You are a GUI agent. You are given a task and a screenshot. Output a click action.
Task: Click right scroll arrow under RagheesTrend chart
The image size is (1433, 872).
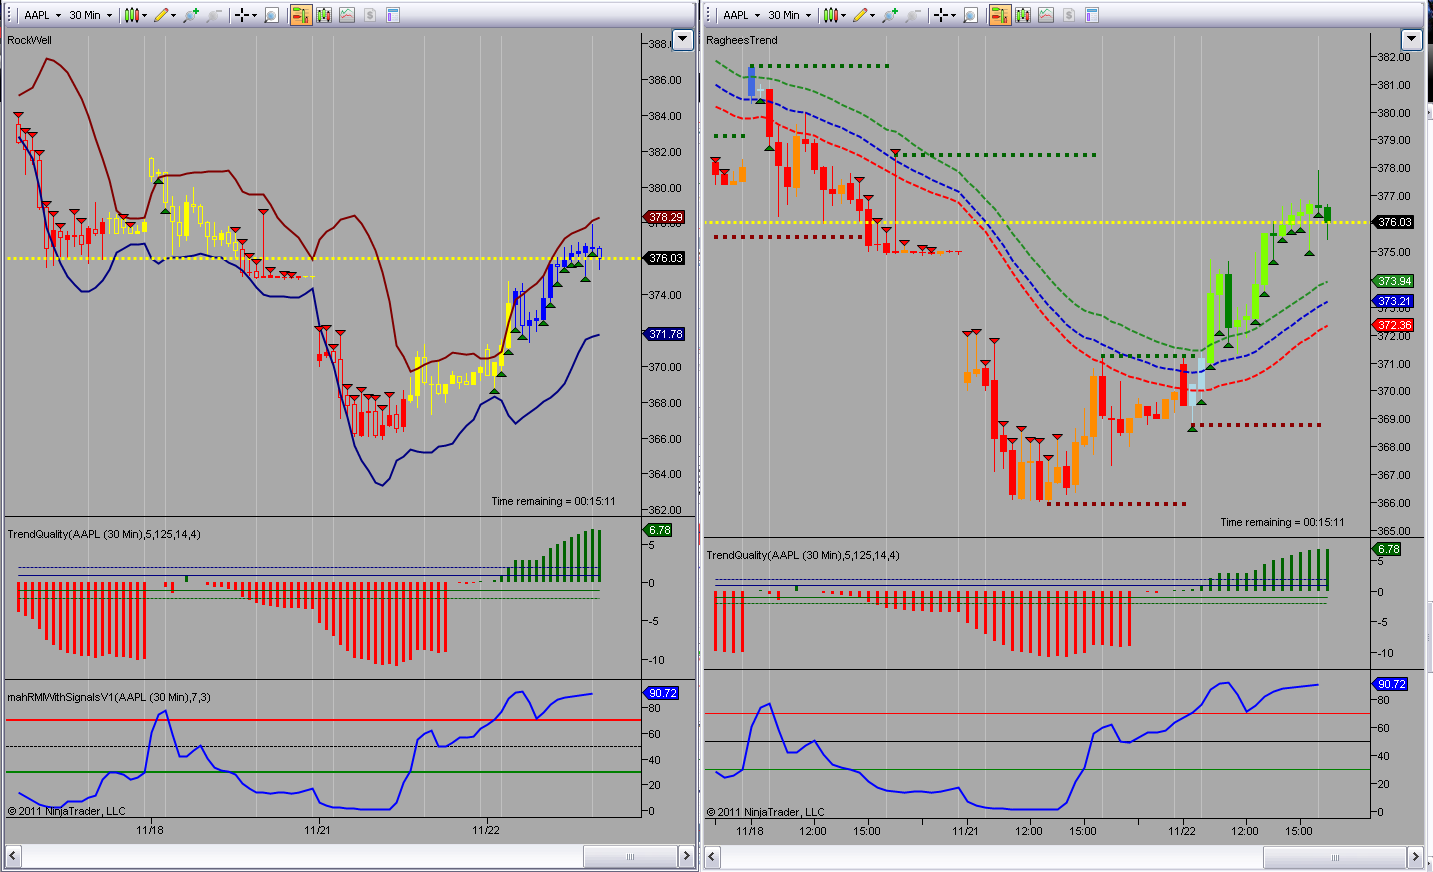click(x=1415, y=857)
